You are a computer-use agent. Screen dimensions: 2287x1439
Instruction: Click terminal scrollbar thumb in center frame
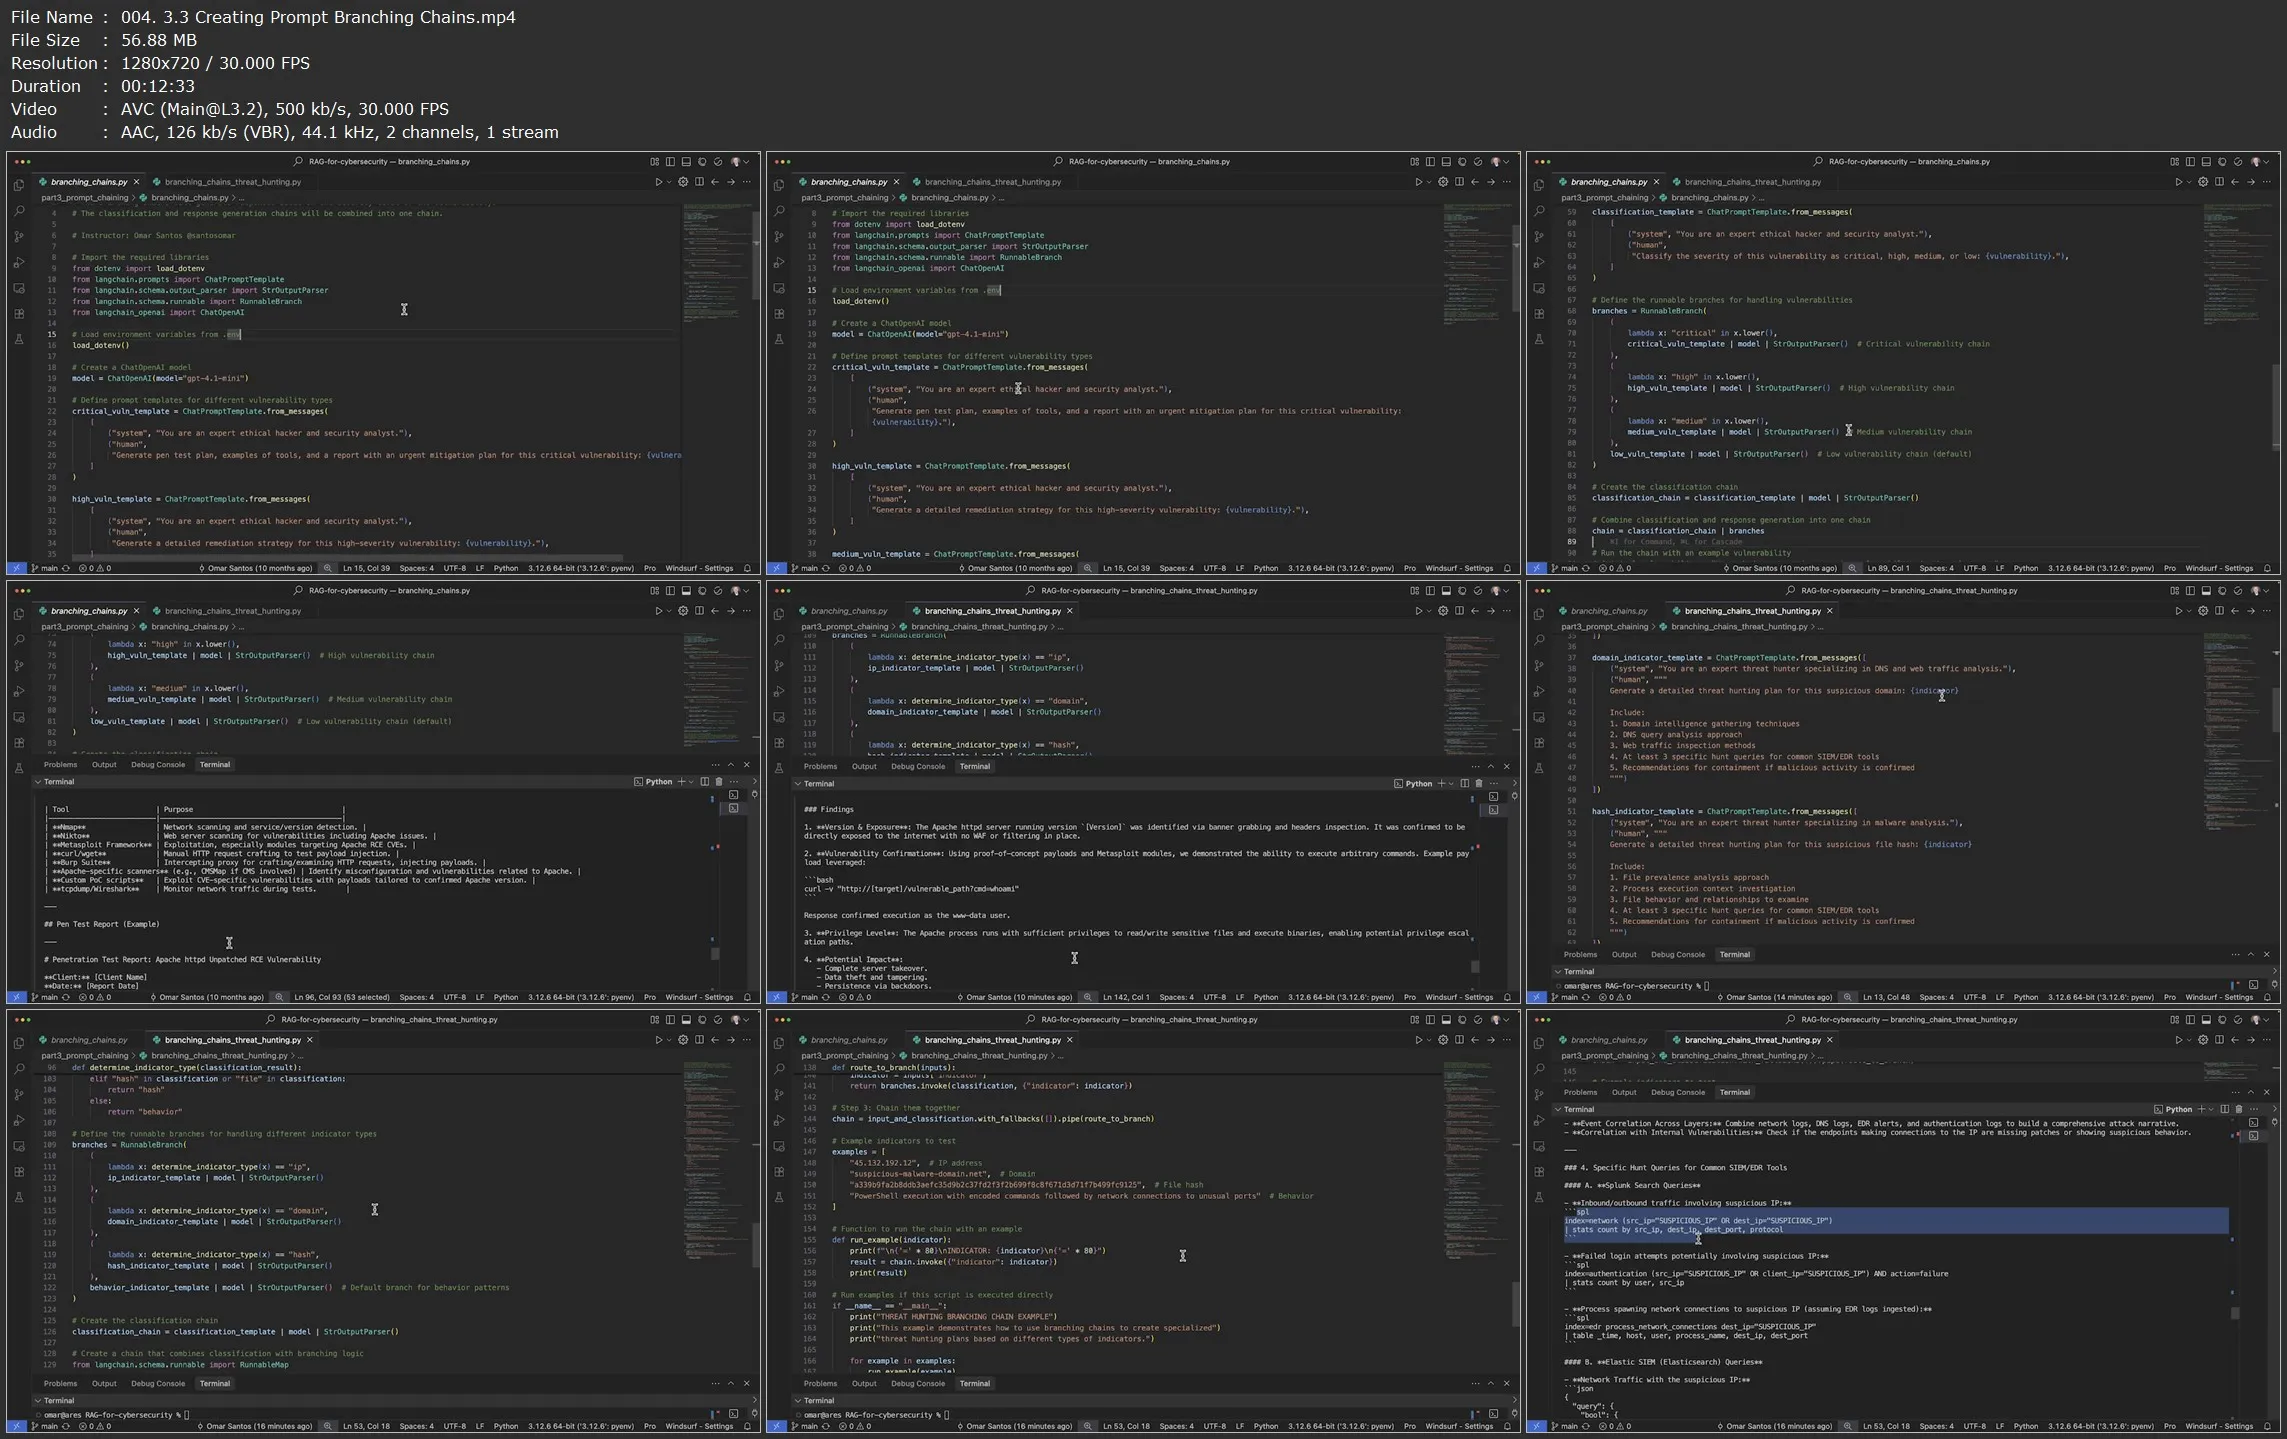click(1475, 966)
